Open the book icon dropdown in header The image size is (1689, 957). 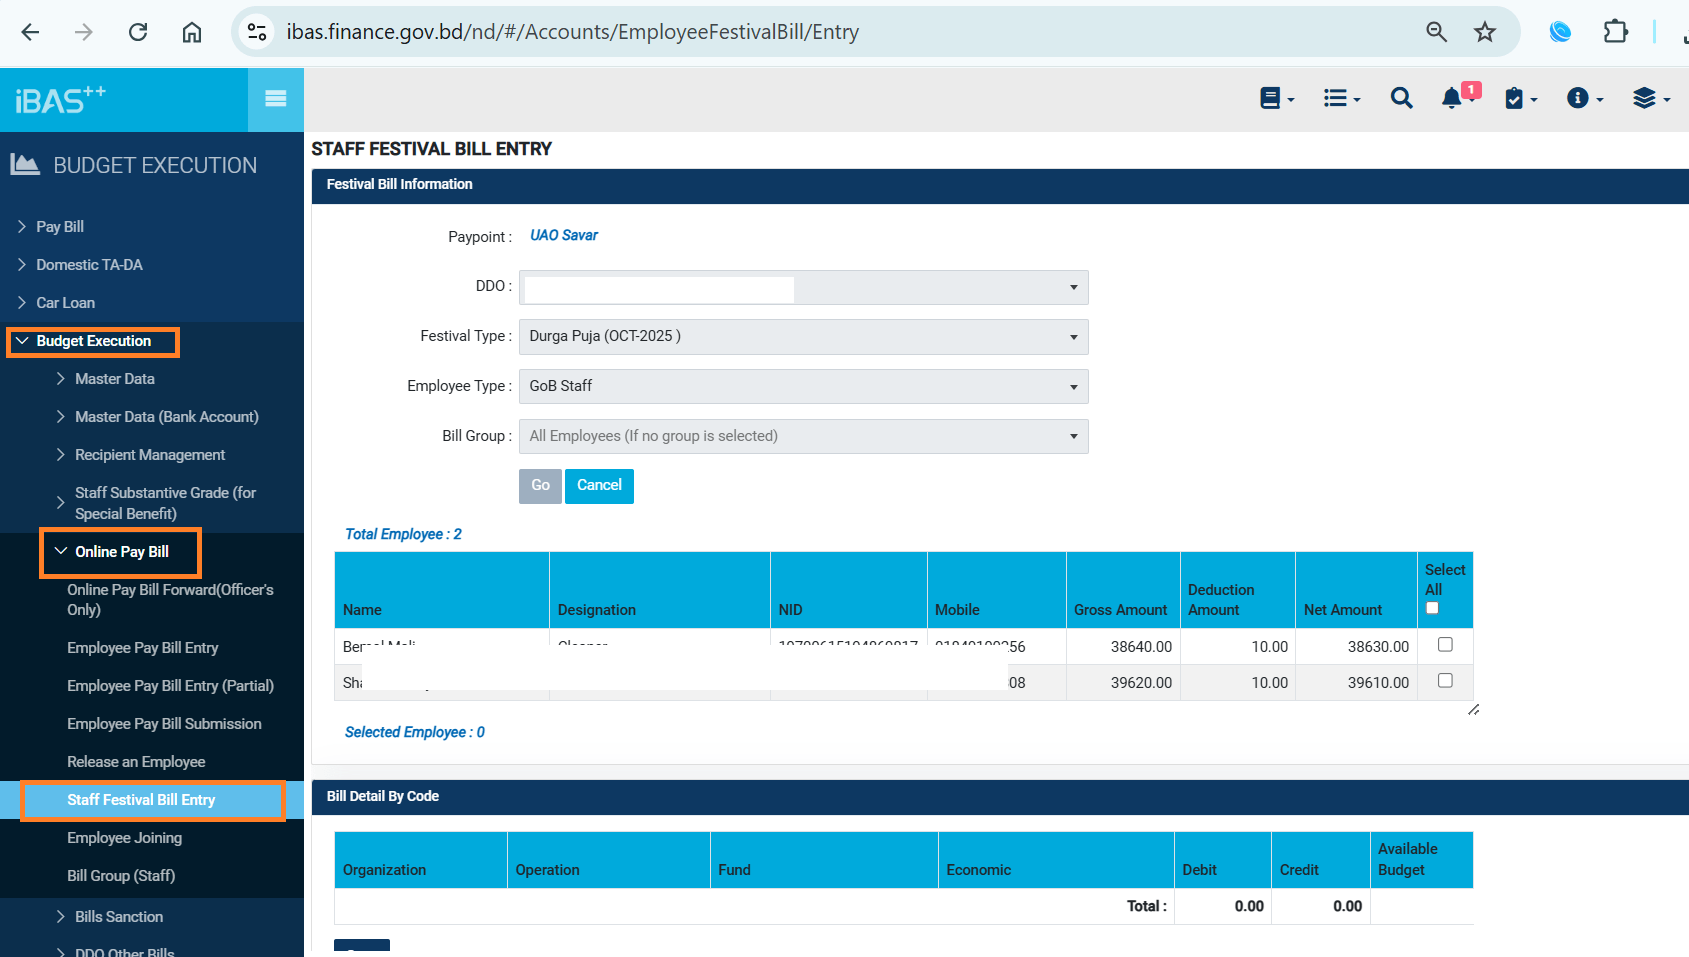1276,98
